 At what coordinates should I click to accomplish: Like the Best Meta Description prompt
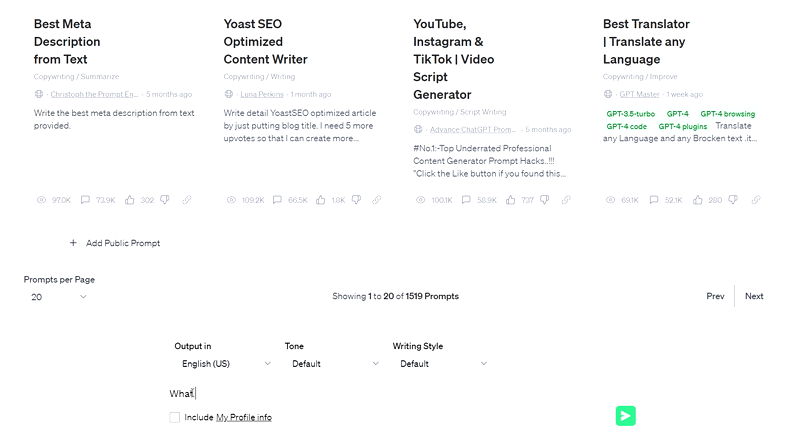(130, 200)
